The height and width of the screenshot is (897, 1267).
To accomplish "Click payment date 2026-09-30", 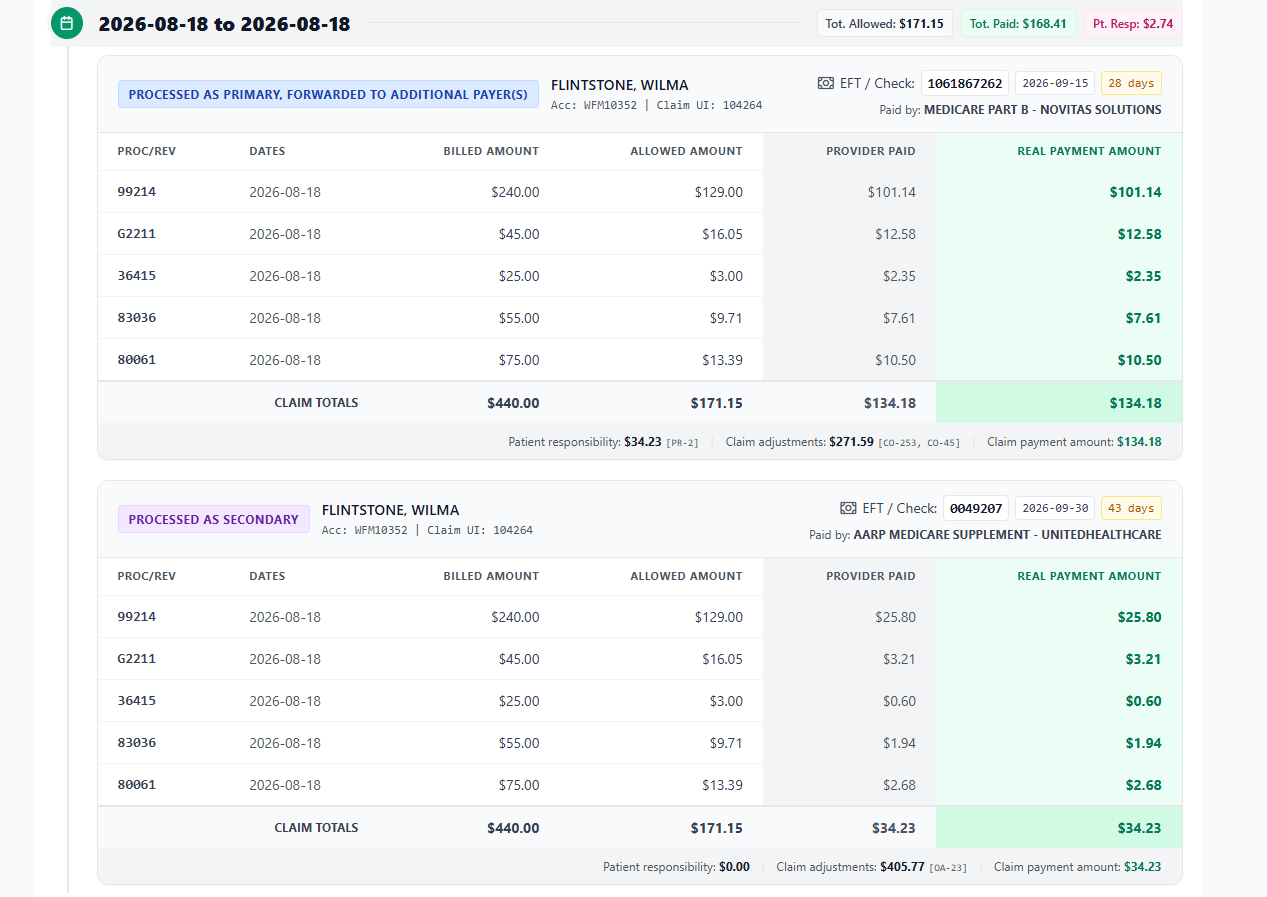I will tap(1055, 508).
